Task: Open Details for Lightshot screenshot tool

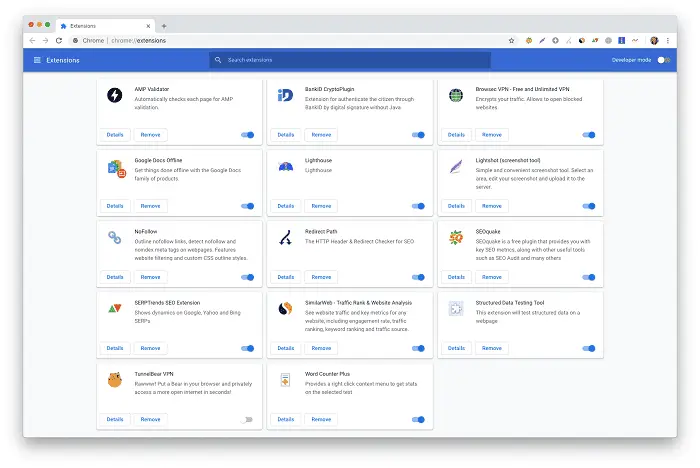Action: 456,206
